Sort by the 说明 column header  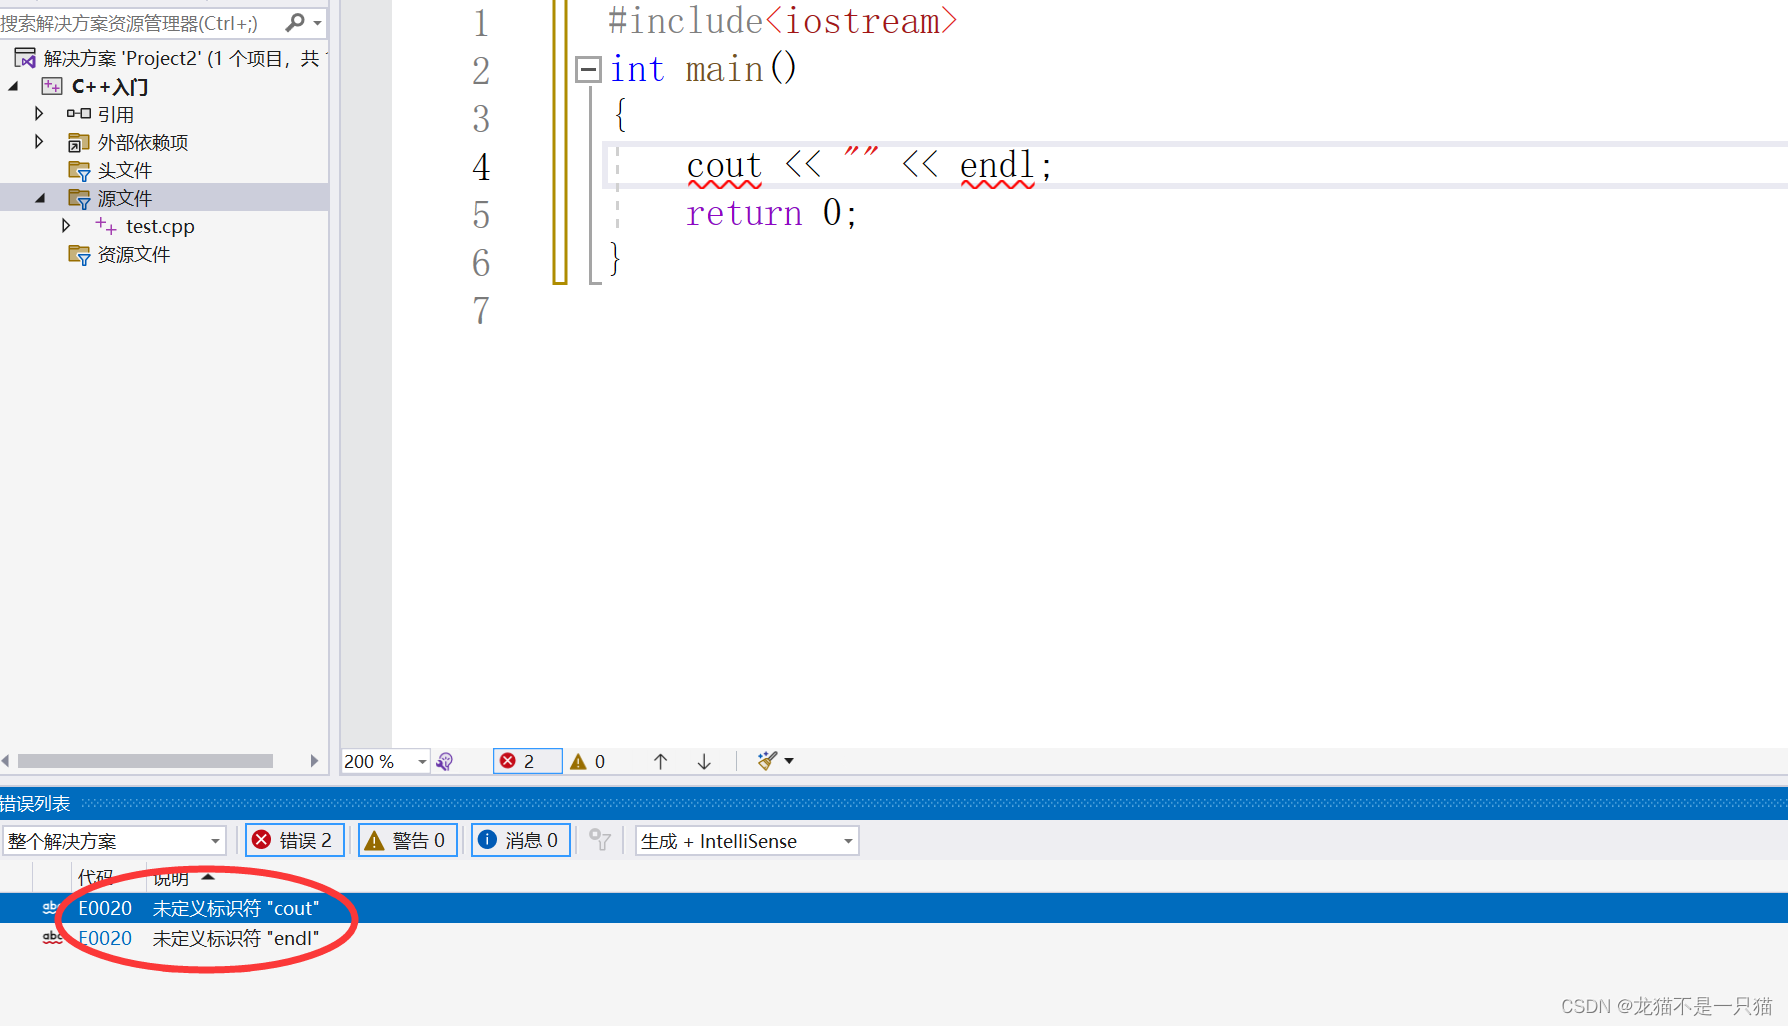pos(171,878)
